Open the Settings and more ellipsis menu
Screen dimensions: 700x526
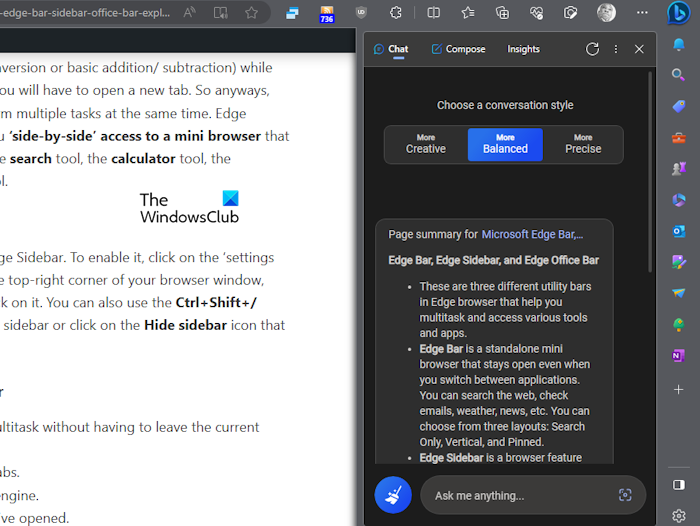(642, 13)
